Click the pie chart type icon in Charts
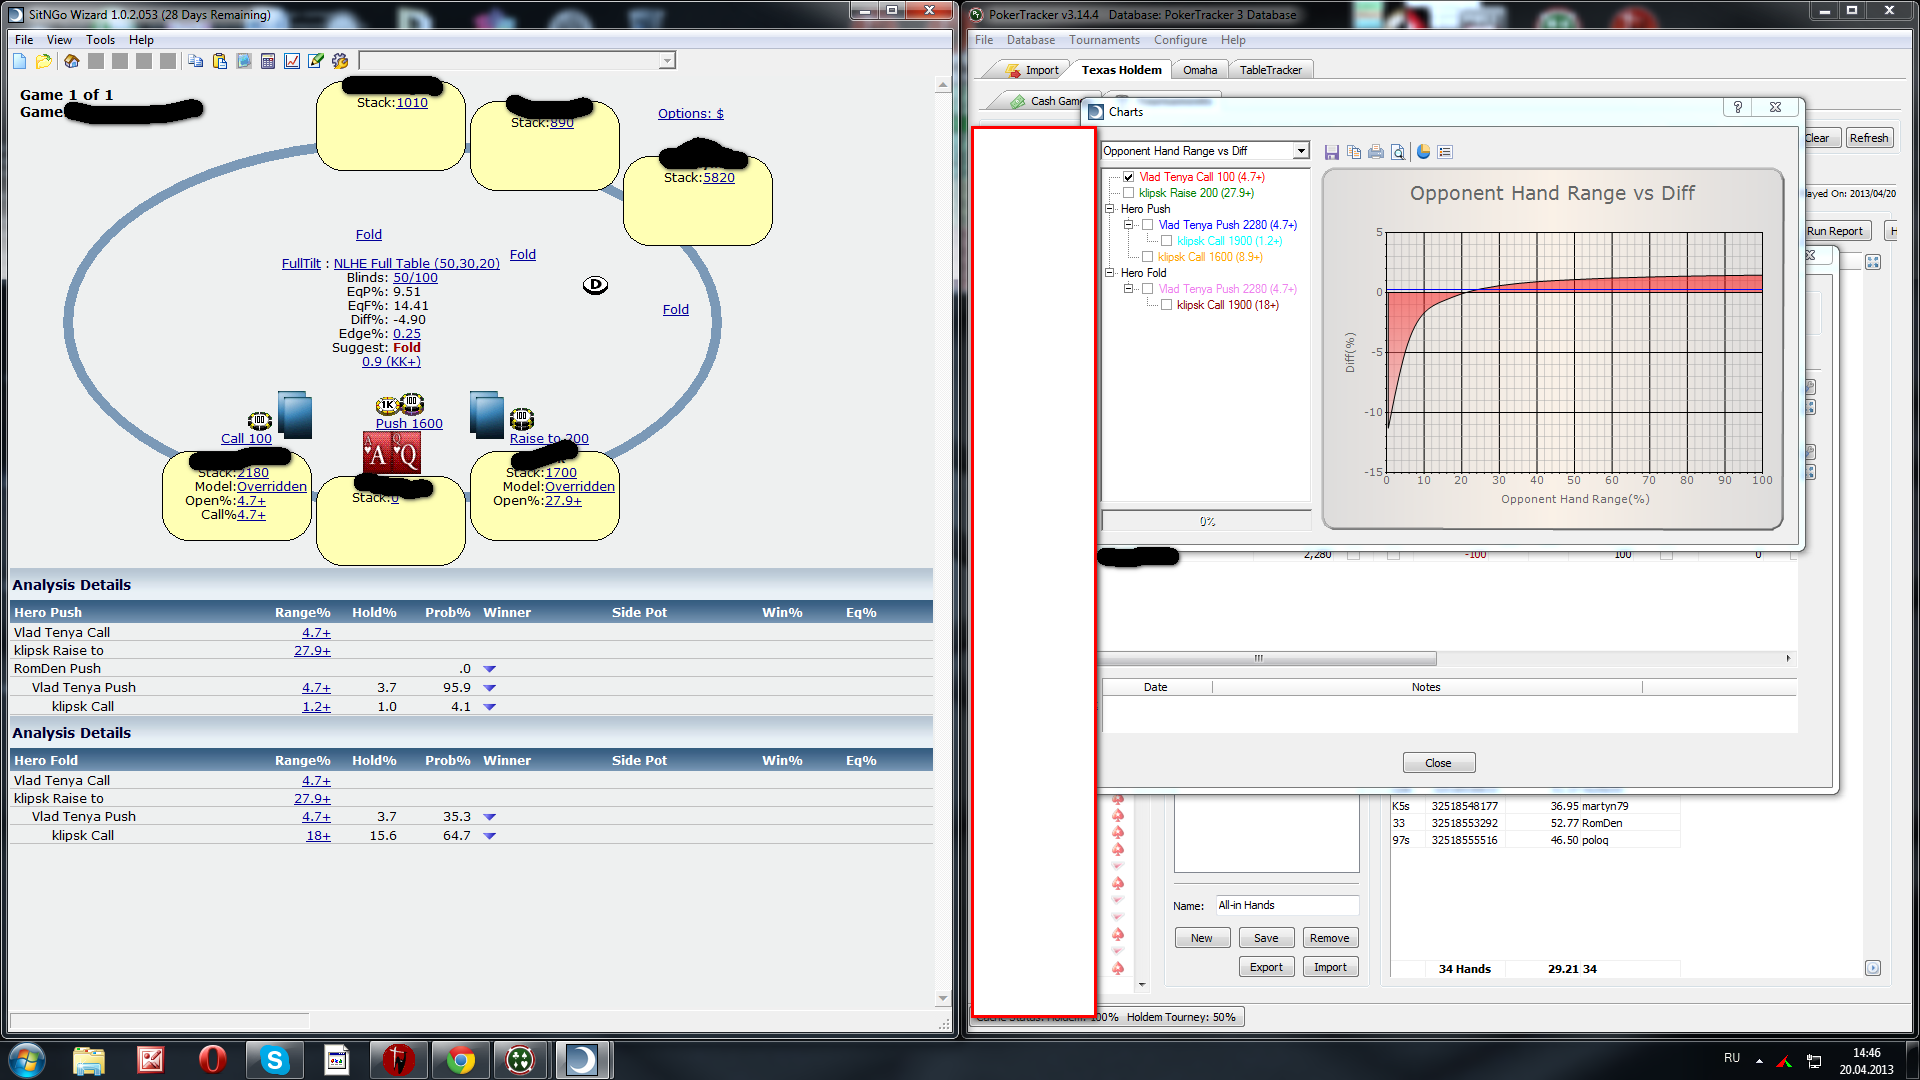This screenshot has width=1920, height=1080. [1423, 152]
